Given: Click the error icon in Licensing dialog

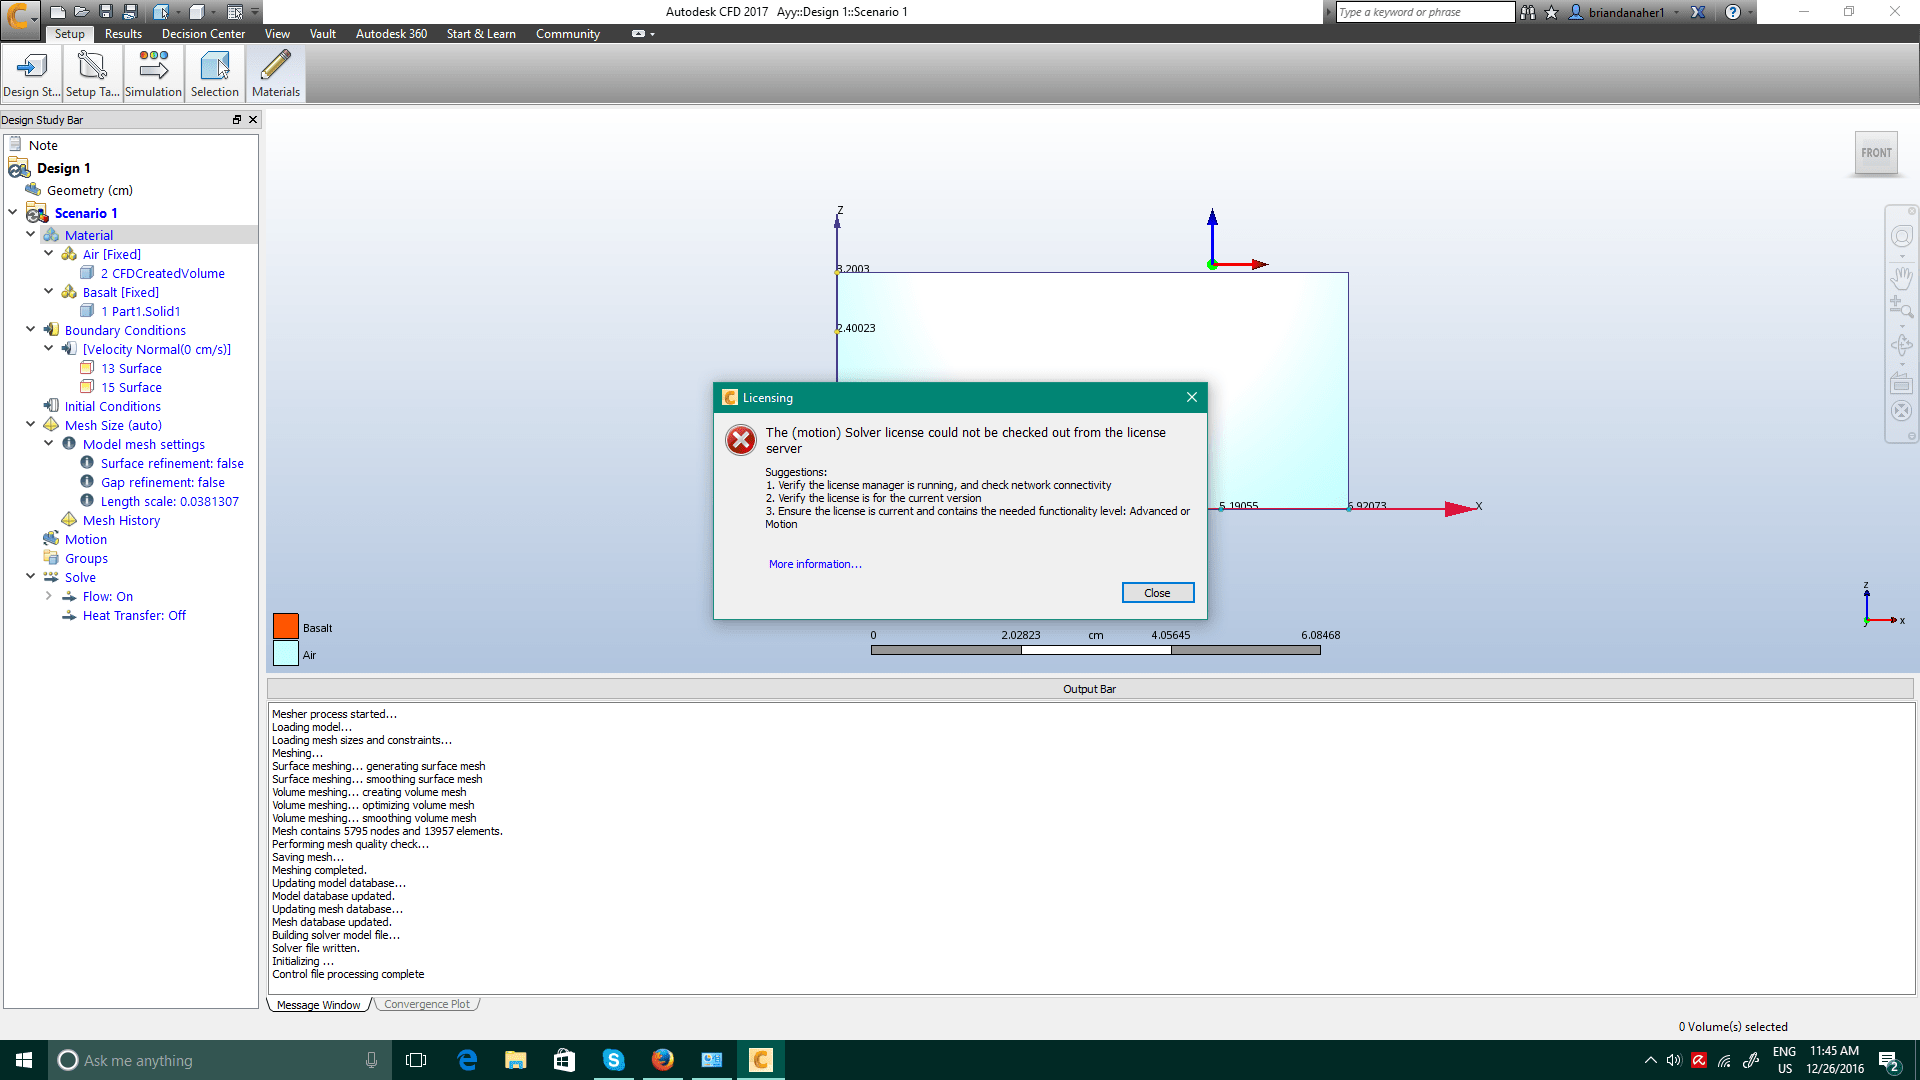Looking at the screenshot, I should 741,440.
